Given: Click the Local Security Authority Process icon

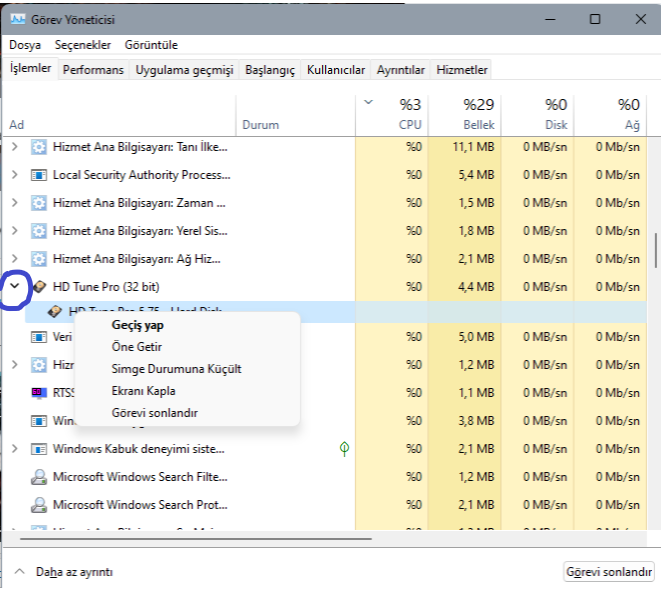Looking at the screenshot, I should click(39, 175).
